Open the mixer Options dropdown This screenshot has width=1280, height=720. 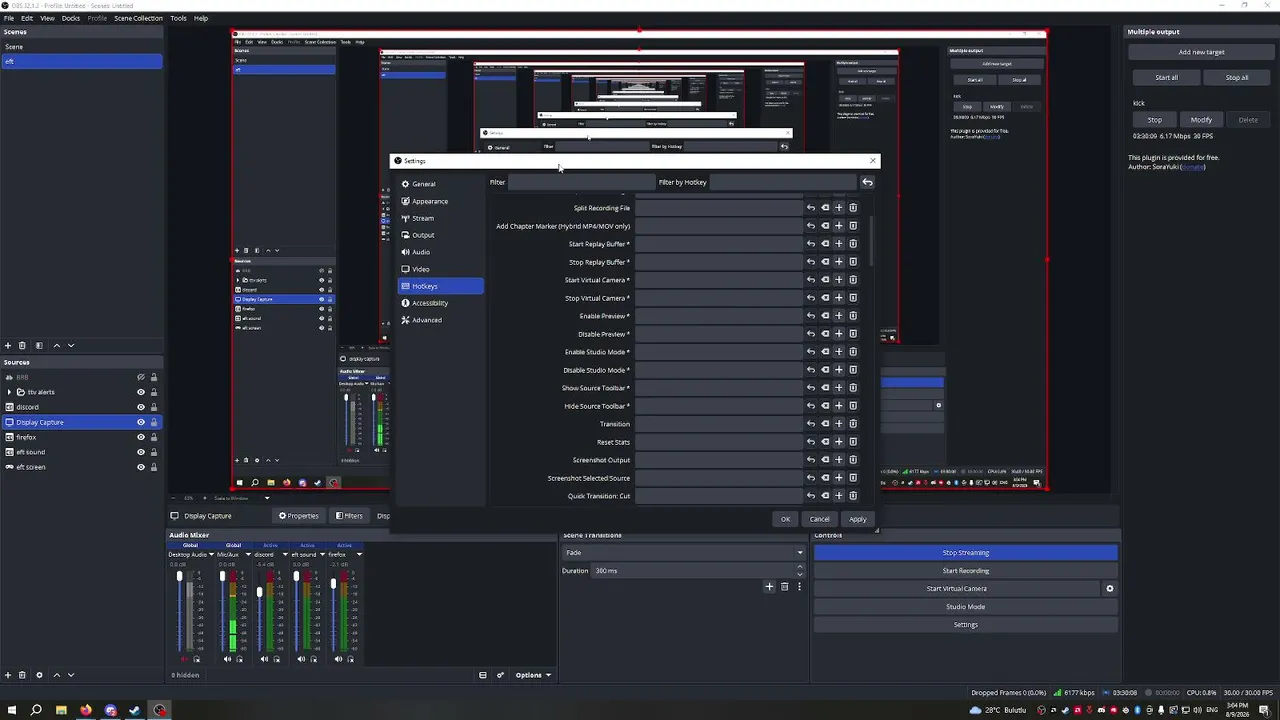(x=533, y=675)
